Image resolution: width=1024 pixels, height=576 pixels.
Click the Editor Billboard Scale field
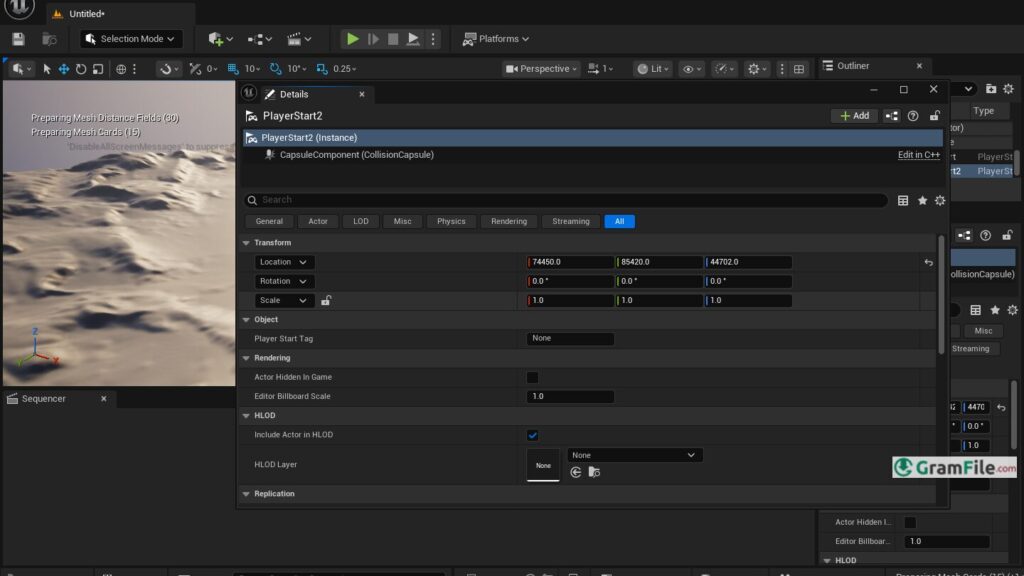pos(570,396)
